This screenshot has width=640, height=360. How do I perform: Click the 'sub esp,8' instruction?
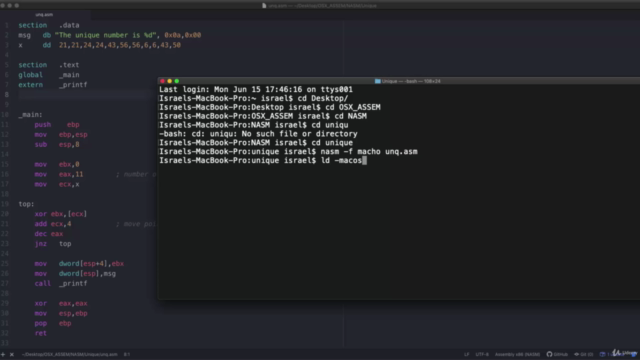[x=57, y=144]
